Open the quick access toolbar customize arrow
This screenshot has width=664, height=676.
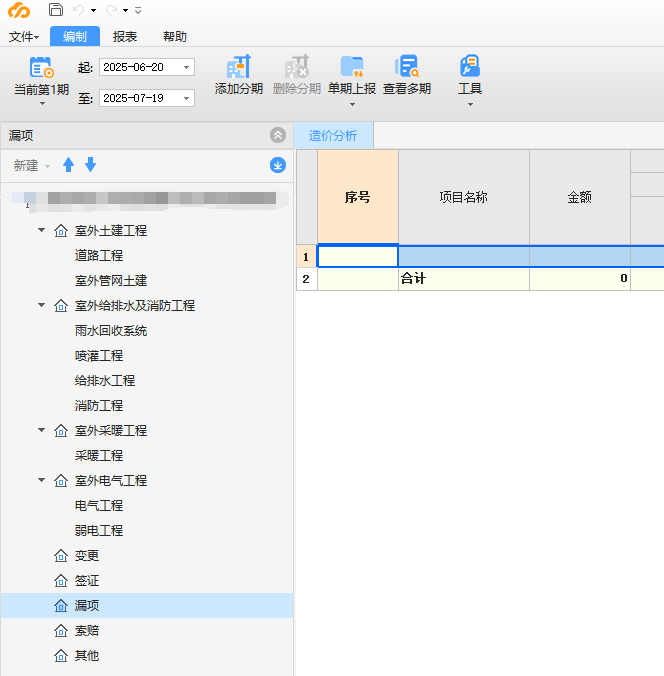pyautogui.click(x=138, y=10)
